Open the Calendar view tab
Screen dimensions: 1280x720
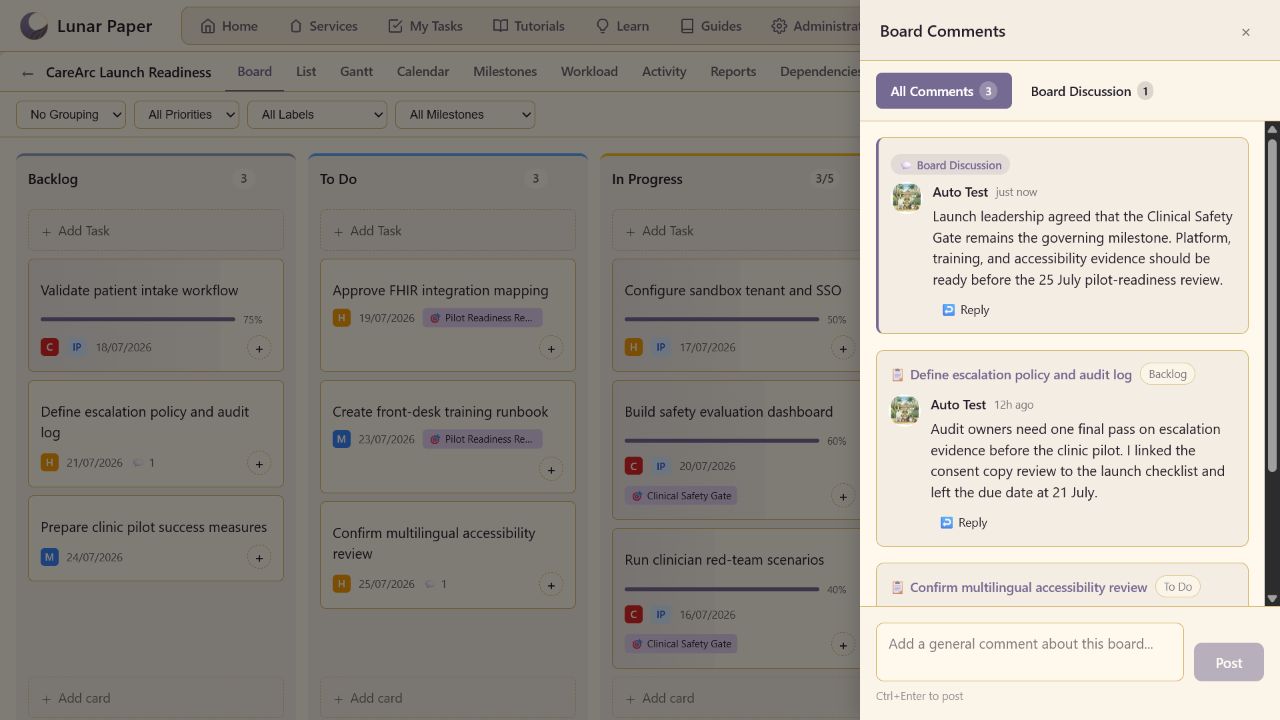point(423,71)
